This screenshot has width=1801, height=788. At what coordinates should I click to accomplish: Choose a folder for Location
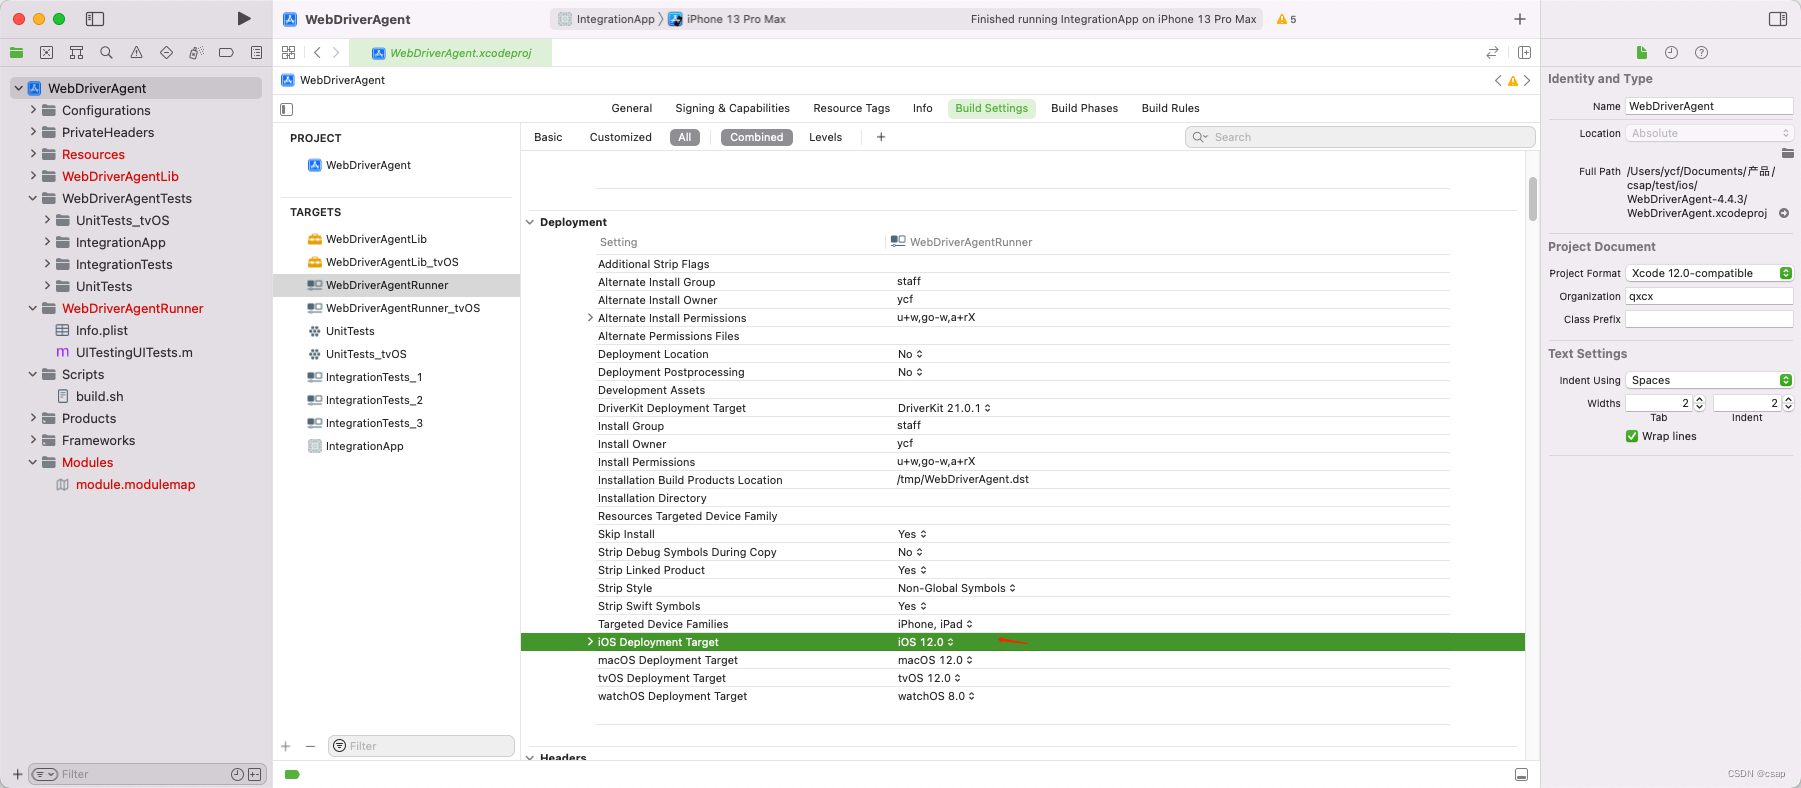pyautogui.click(x=1787, y=153)
